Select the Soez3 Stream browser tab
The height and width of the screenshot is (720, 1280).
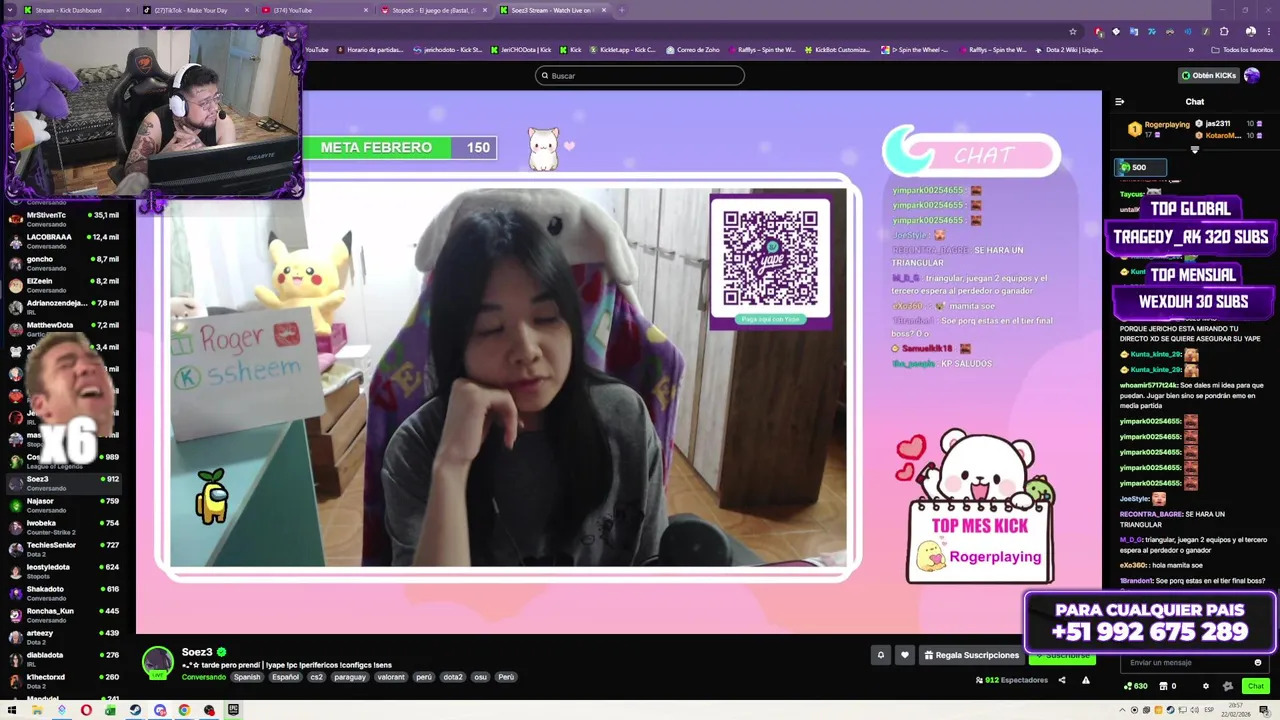(552, 10)
